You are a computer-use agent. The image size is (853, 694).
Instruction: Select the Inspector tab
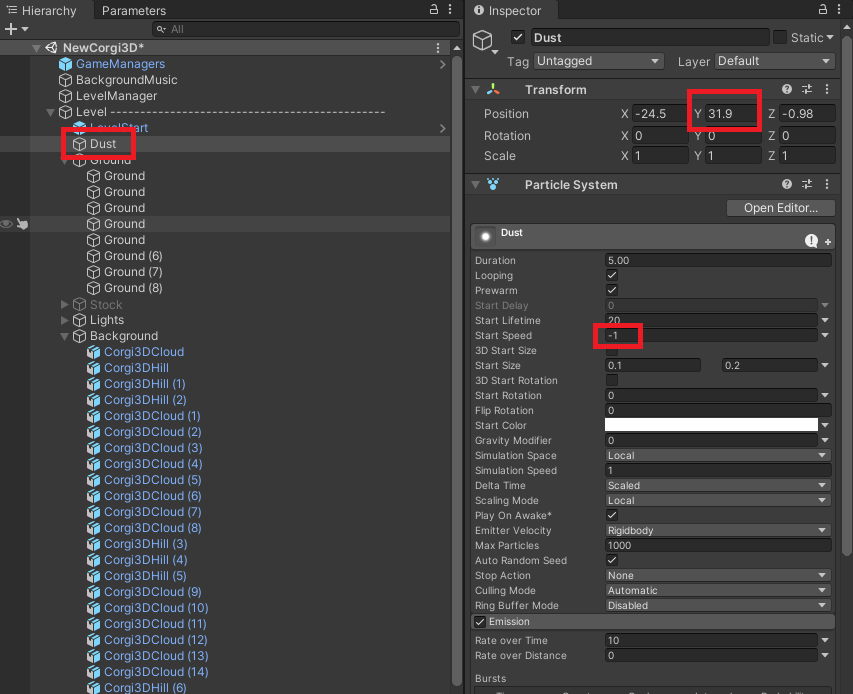(511, 11)
